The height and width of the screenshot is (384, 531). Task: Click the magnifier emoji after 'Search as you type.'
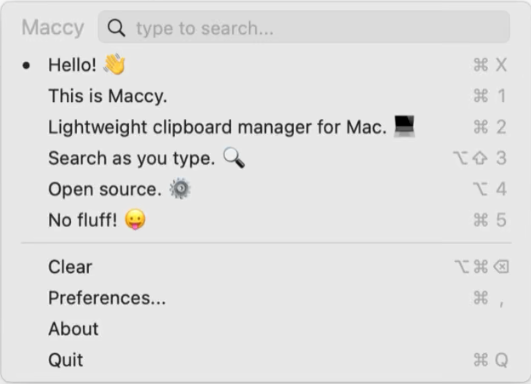click(234, 158)
